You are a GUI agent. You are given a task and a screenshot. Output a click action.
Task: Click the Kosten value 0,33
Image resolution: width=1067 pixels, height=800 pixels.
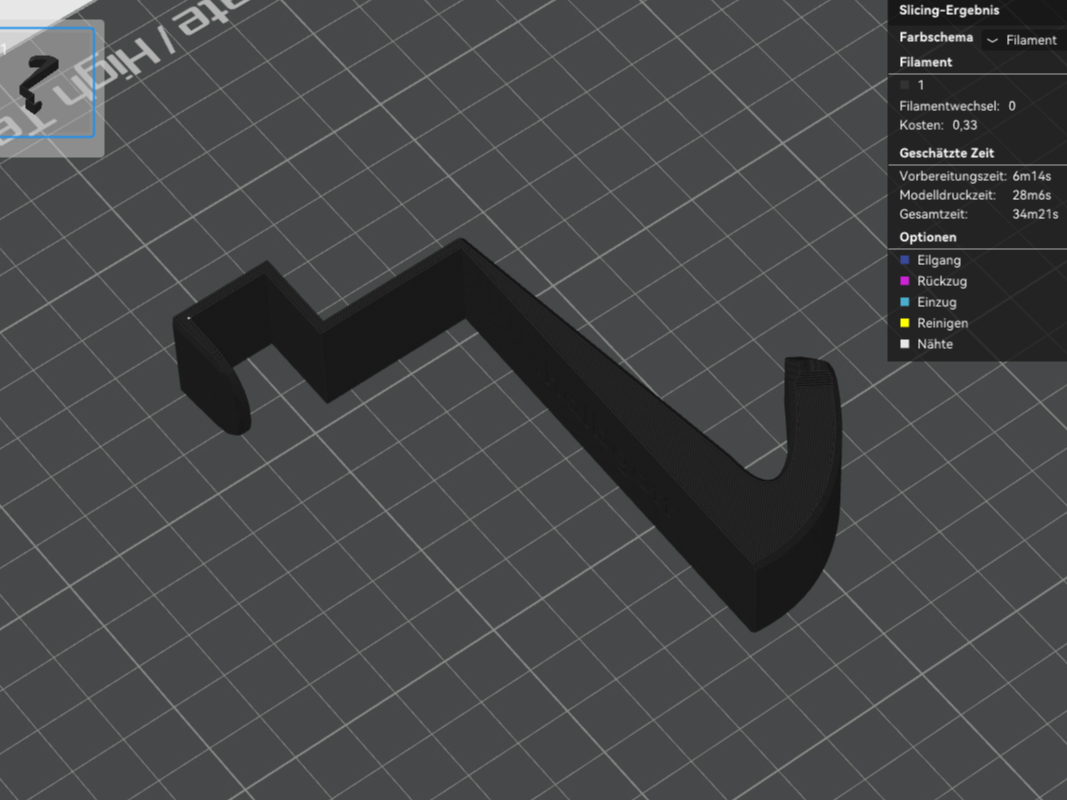pos(964,125)
